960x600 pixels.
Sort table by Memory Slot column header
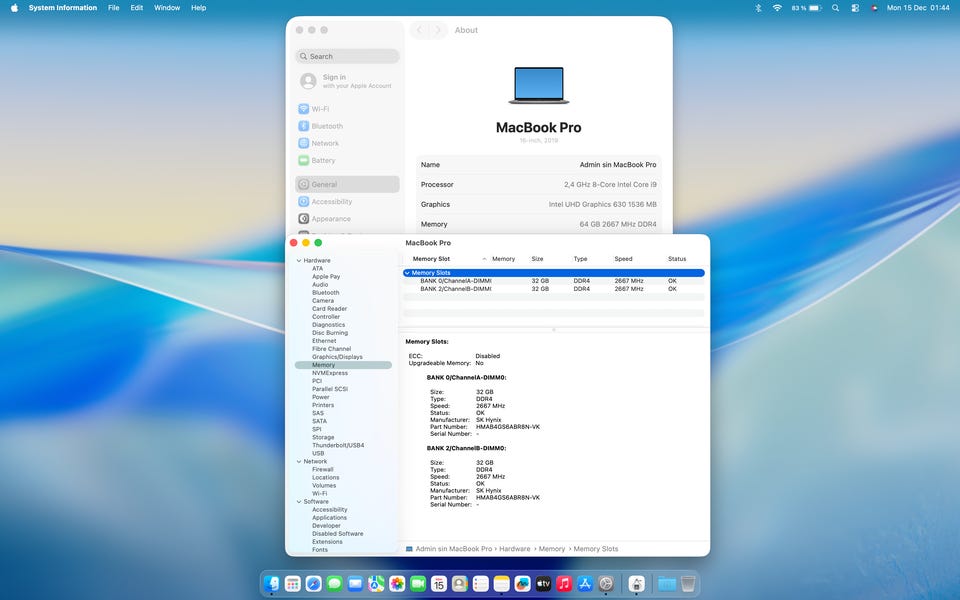tap(431, 259)
